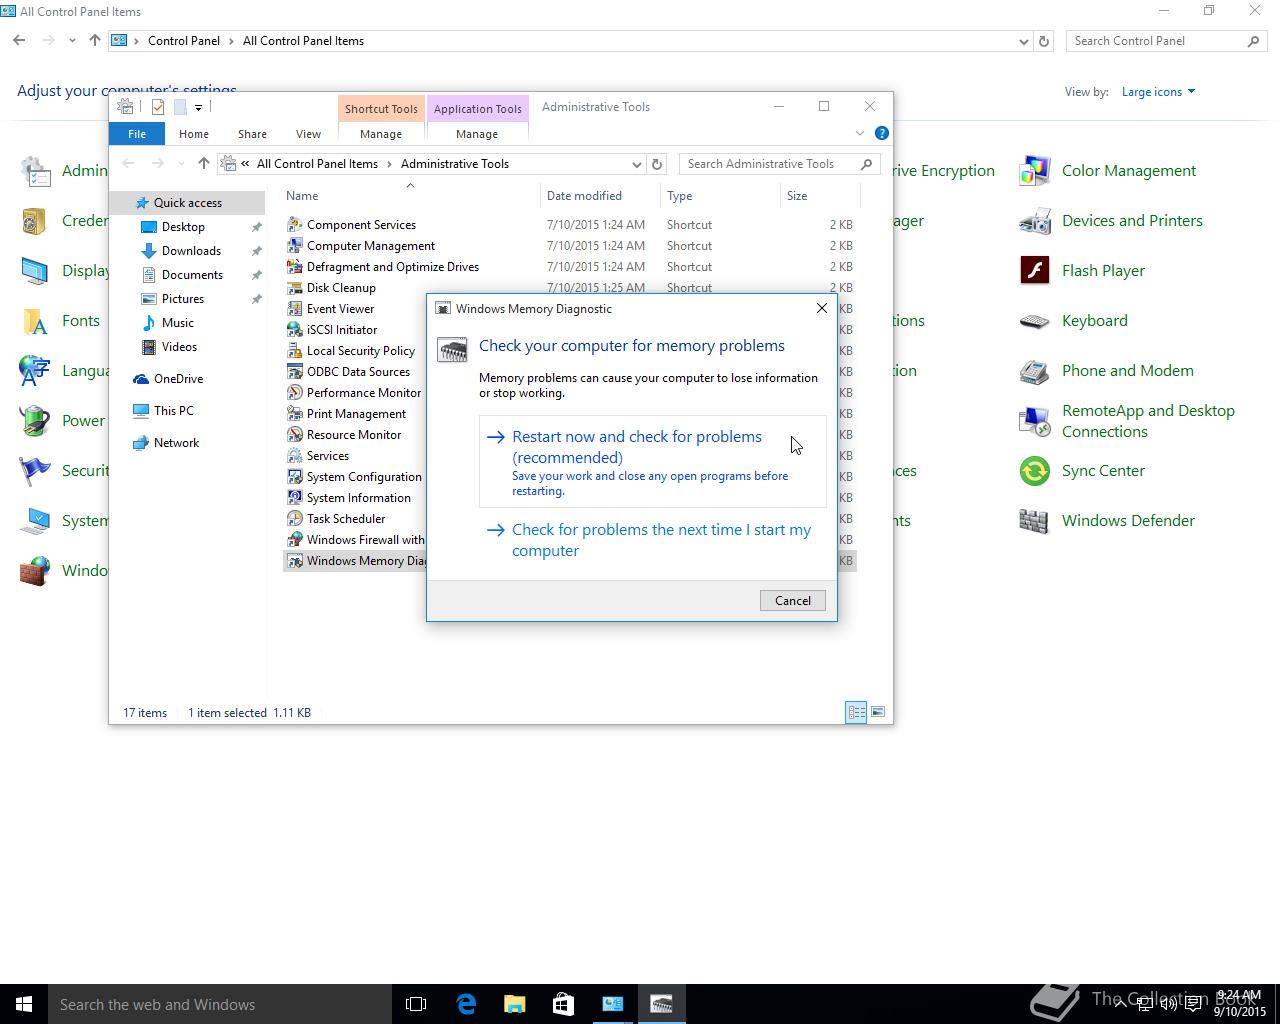This screenshot has height=1024, width=1280.
Task: Click the Windows Defender wall icon
Action: (x=1034, y=521)
